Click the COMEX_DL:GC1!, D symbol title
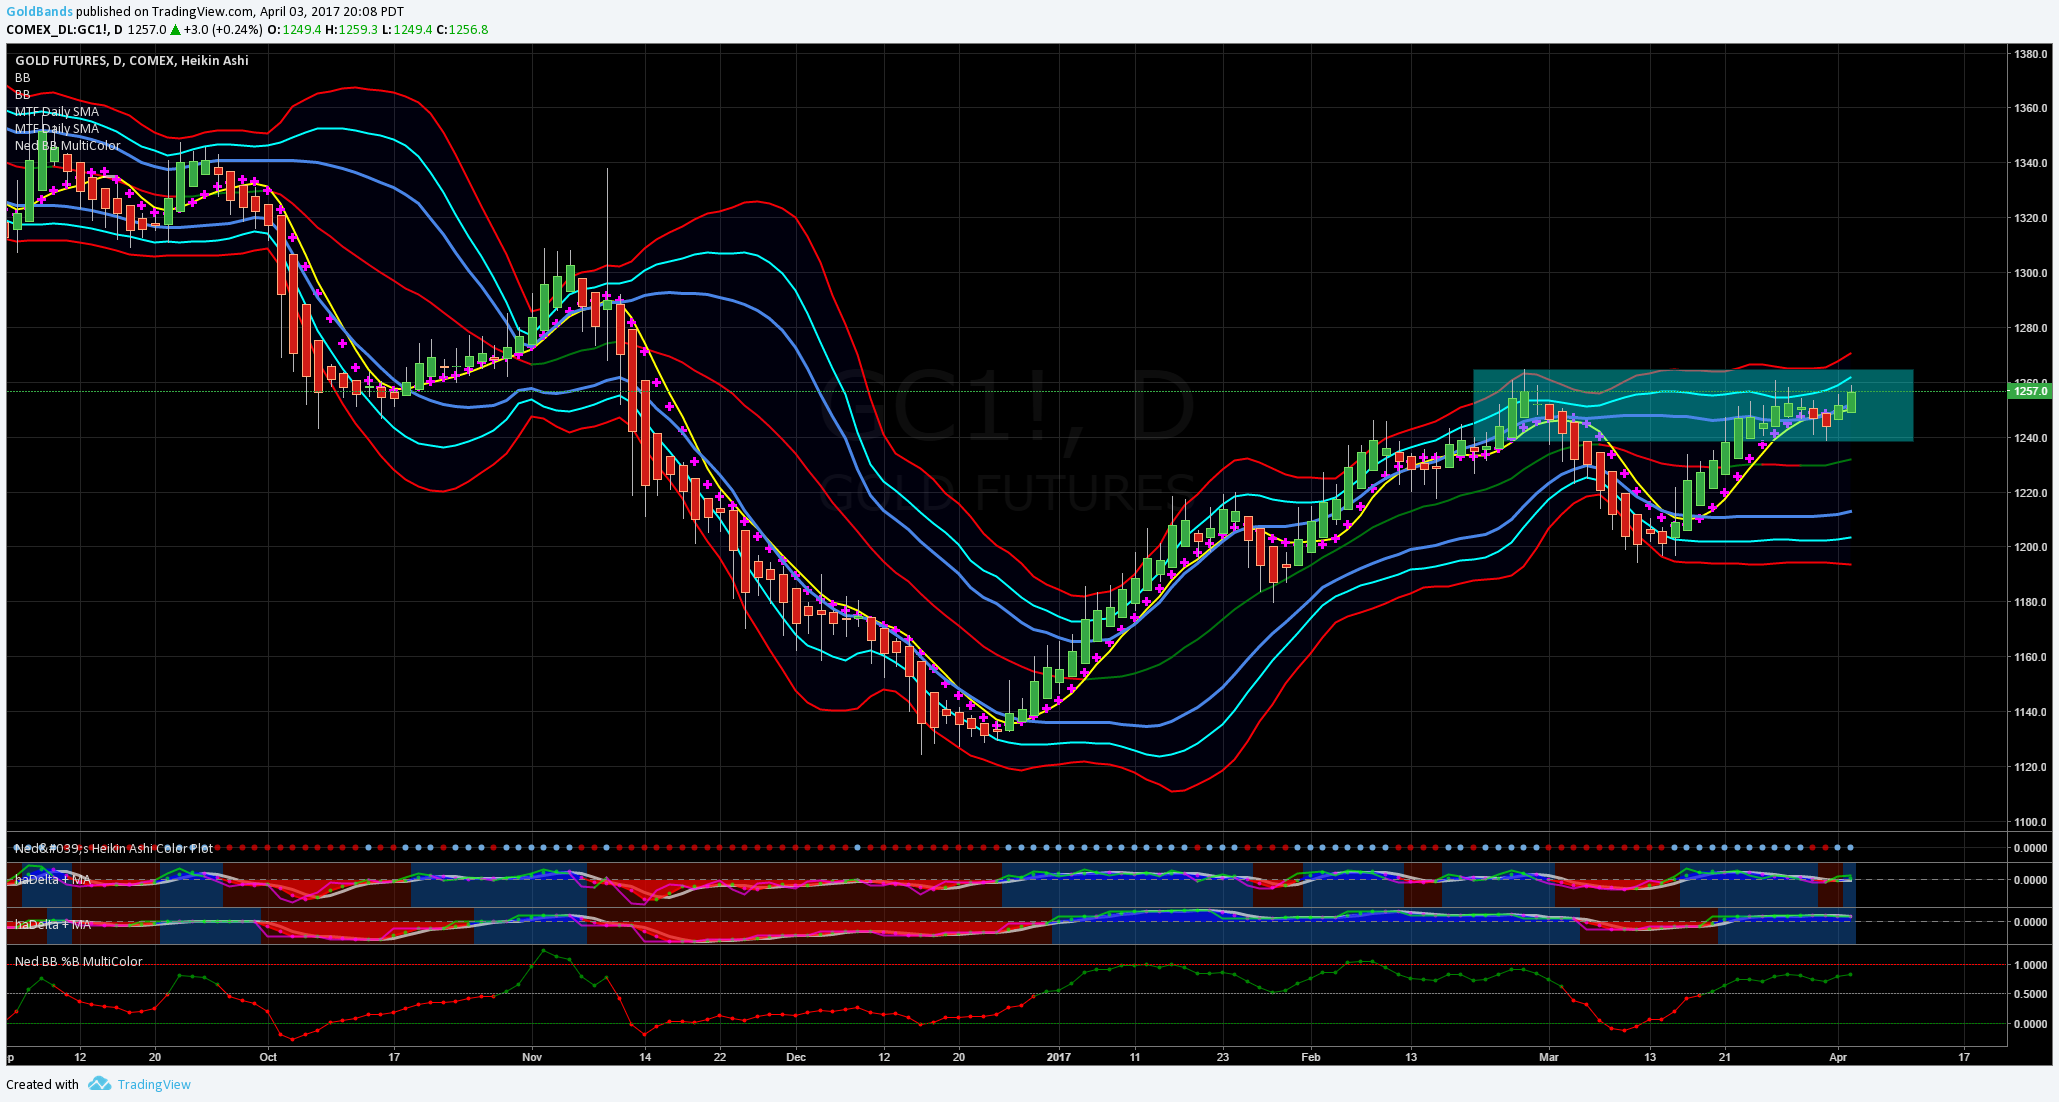This screenshot has width=2059, height=1102. (65, 30)
